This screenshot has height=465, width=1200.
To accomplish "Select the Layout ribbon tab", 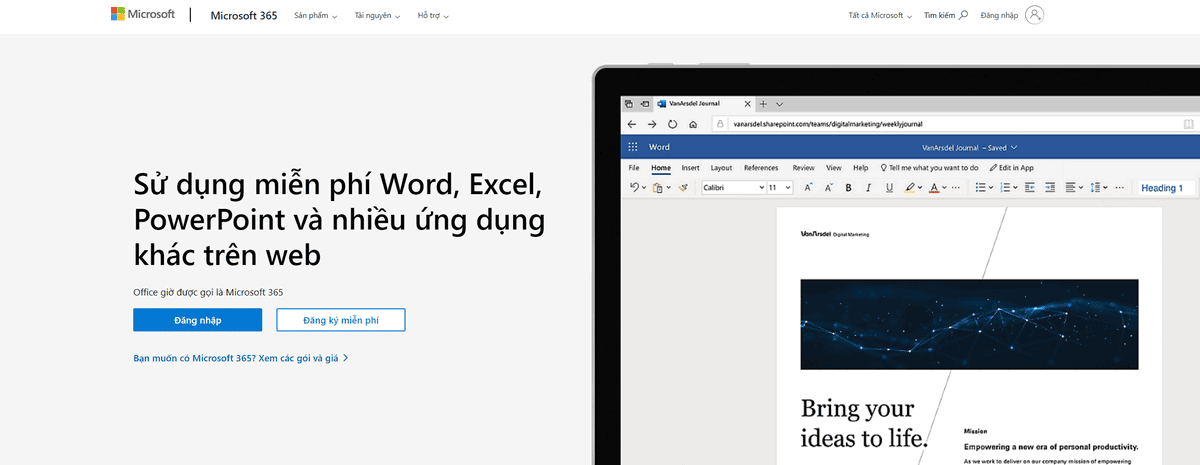I will tap(721, 168).
